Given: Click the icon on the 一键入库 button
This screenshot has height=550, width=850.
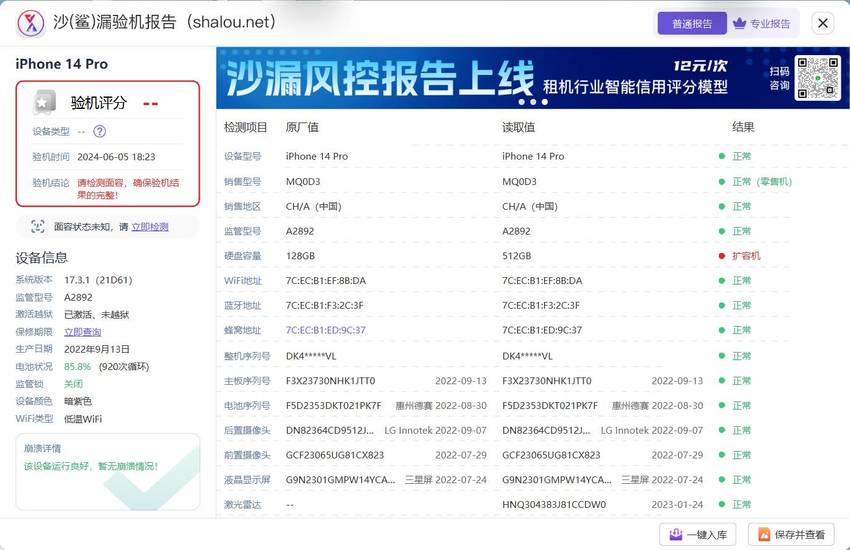Looking at the screenshot, I should point(675,534).
